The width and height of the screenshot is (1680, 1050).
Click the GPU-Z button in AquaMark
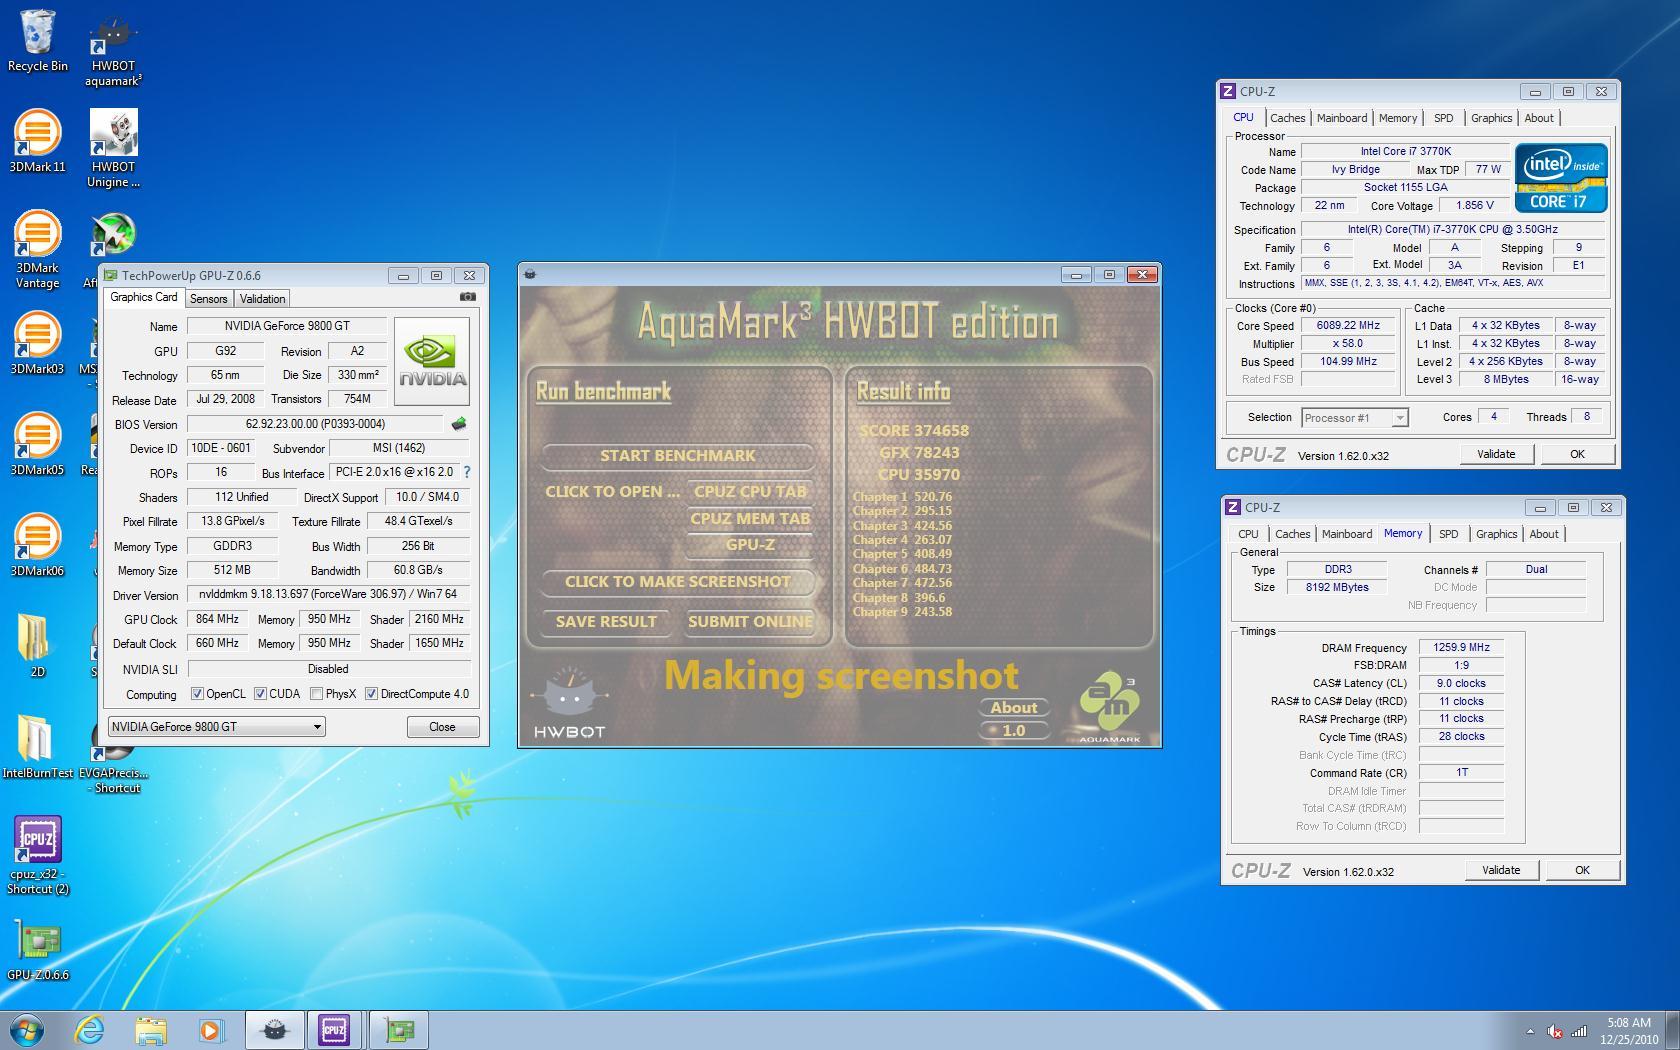coord(749,545)
